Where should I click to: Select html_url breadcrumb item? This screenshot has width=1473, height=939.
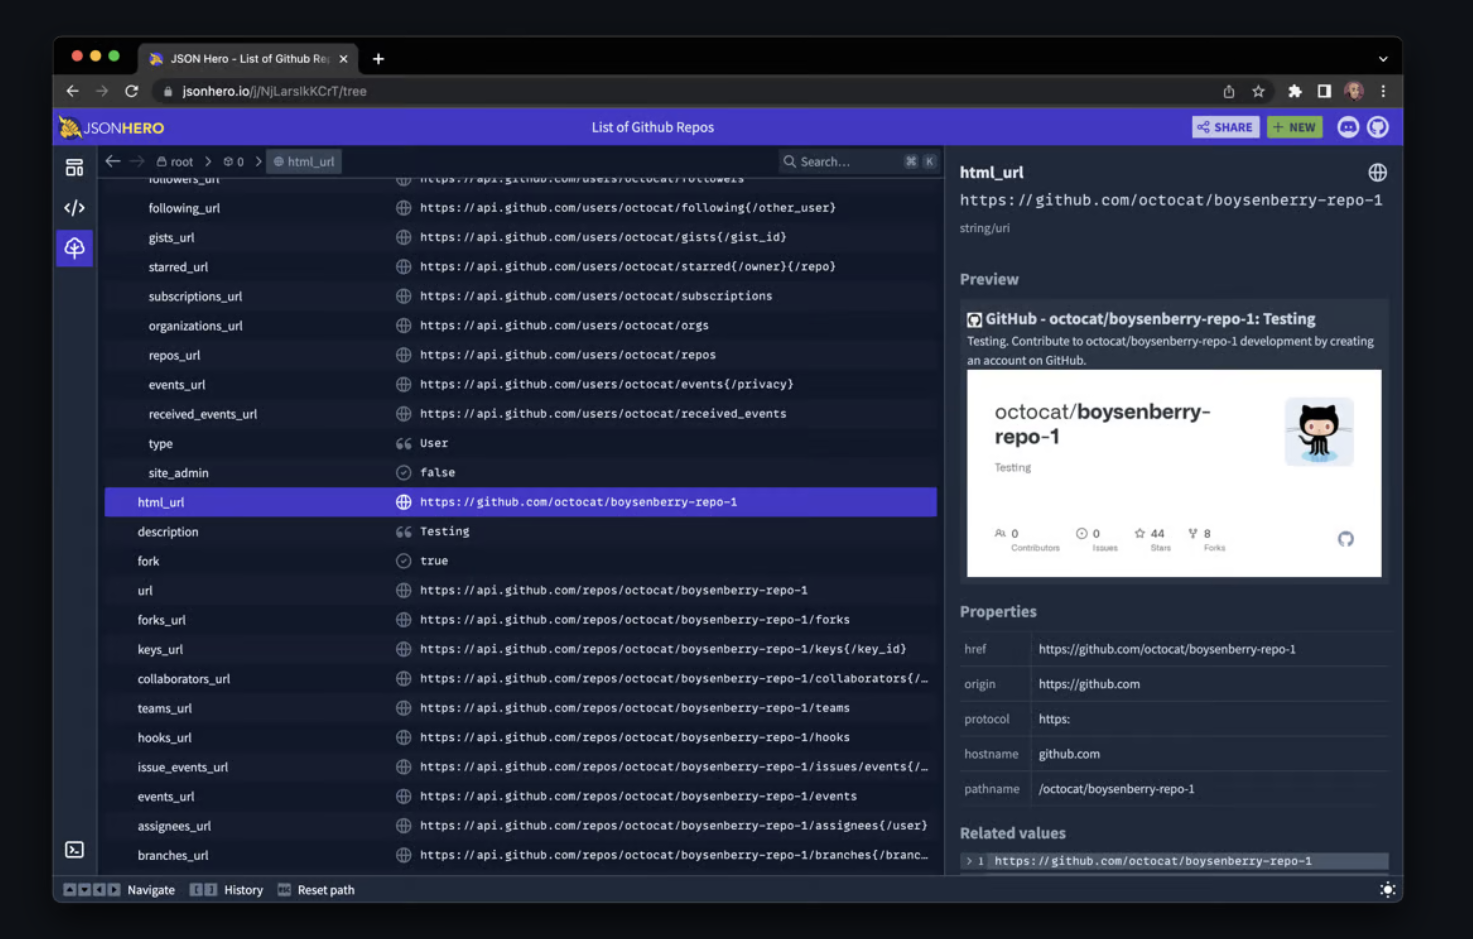304,161
